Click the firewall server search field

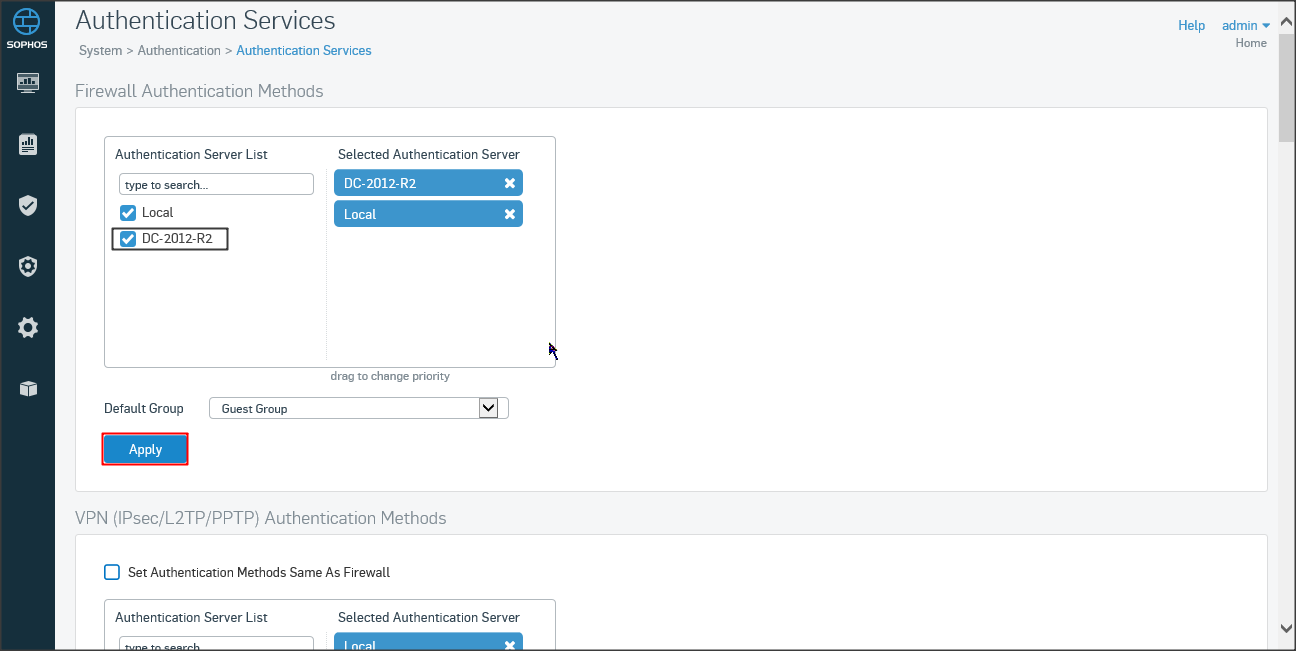(216, 185)
